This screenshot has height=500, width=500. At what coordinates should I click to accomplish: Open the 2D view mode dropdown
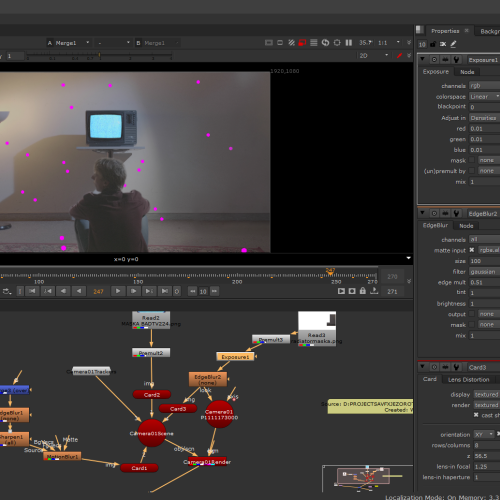point(373,56)
